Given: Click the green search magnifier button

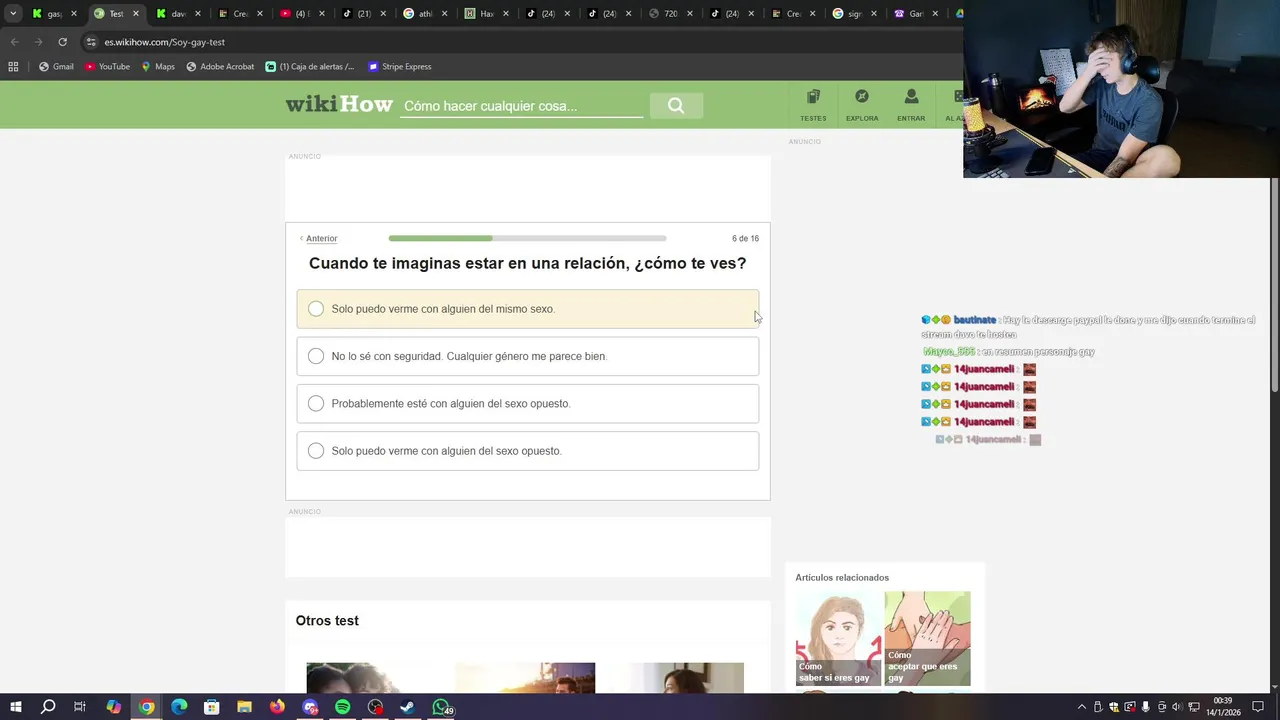Looking at the screenshot, I should point(676,105).
